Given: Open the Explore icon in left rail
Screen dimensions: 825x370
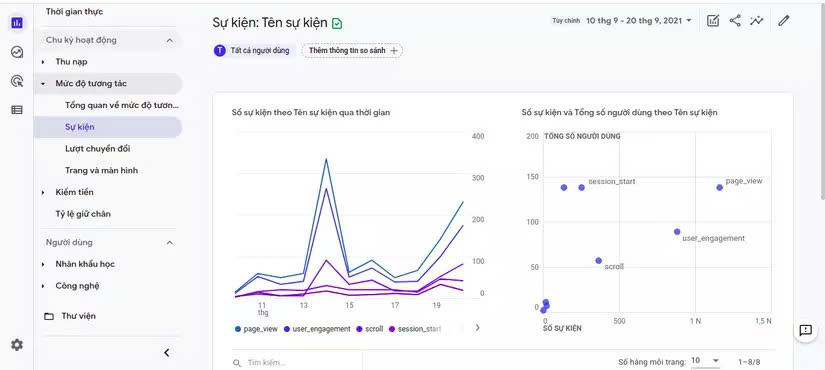Looking at the screenshot, I should [17, 52].
